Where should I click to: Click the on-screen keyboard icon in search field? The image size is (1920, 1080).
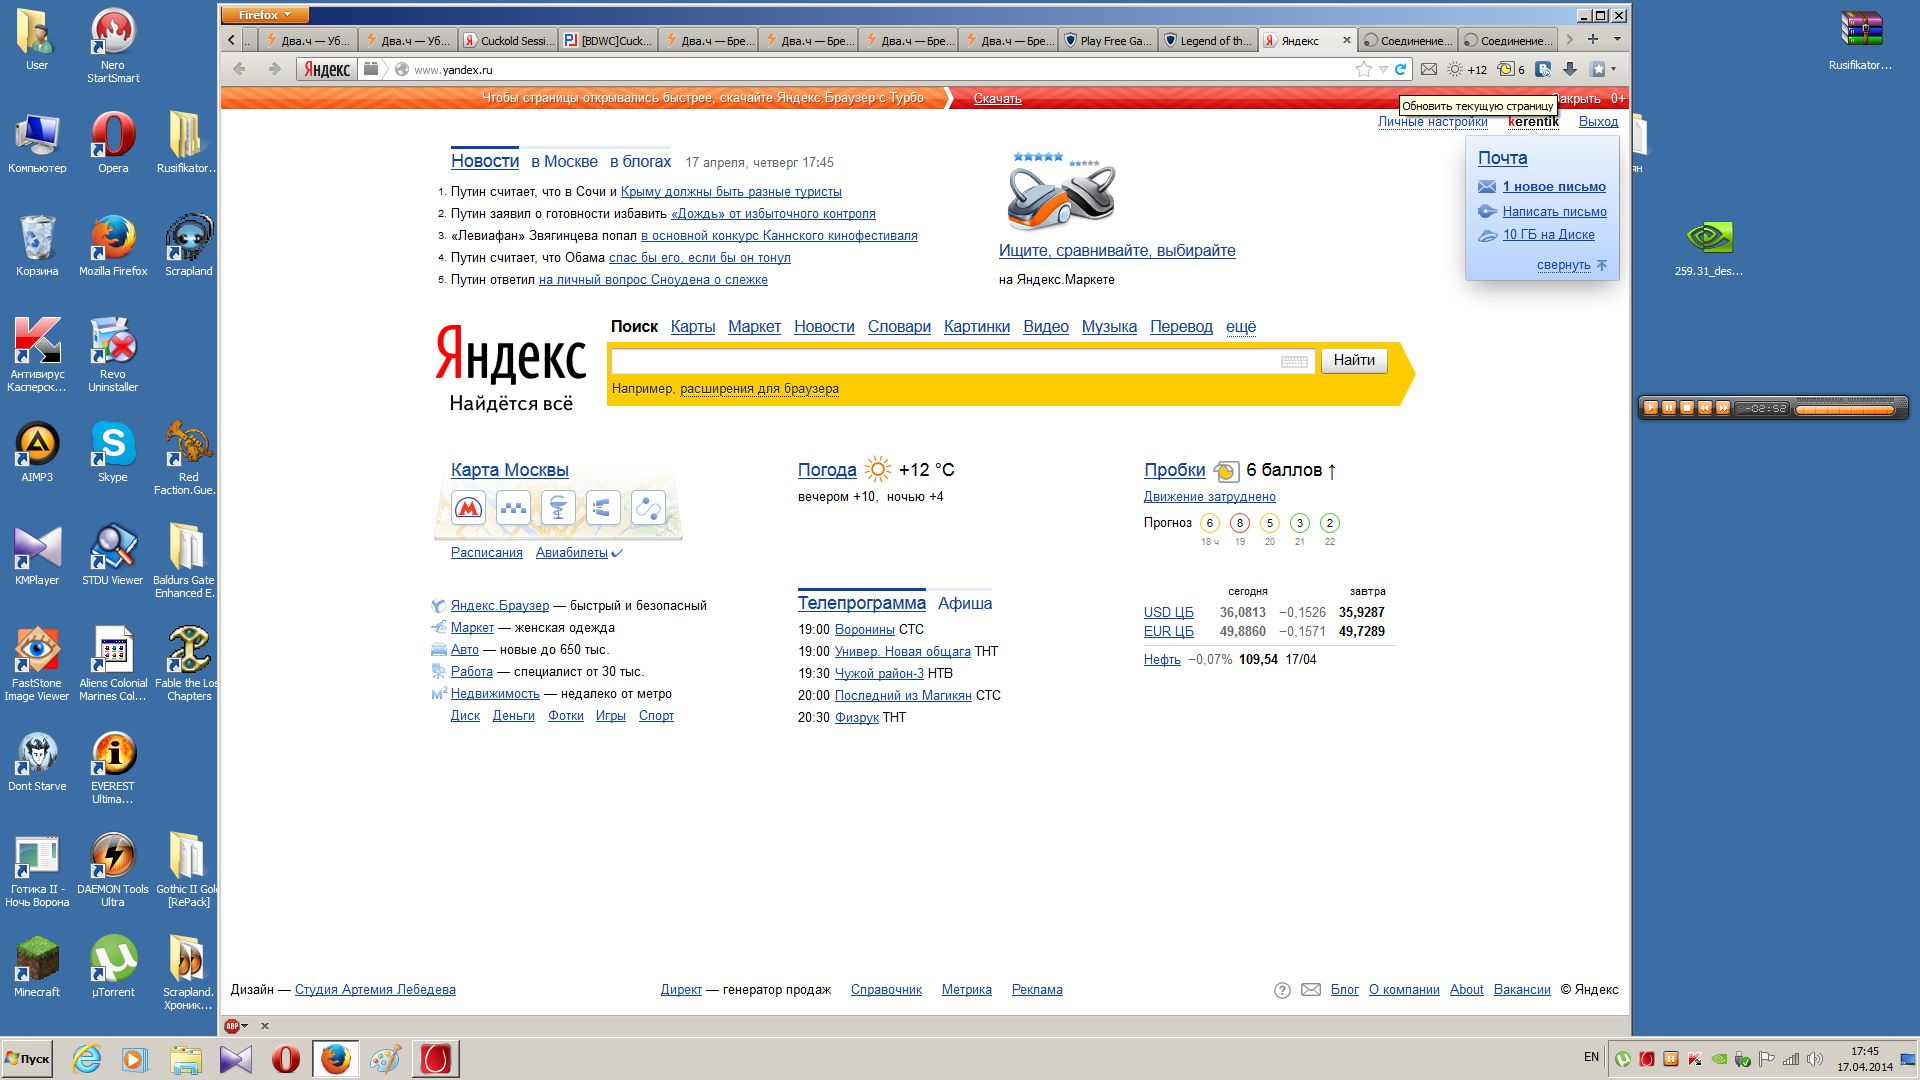click(1294, 361)
